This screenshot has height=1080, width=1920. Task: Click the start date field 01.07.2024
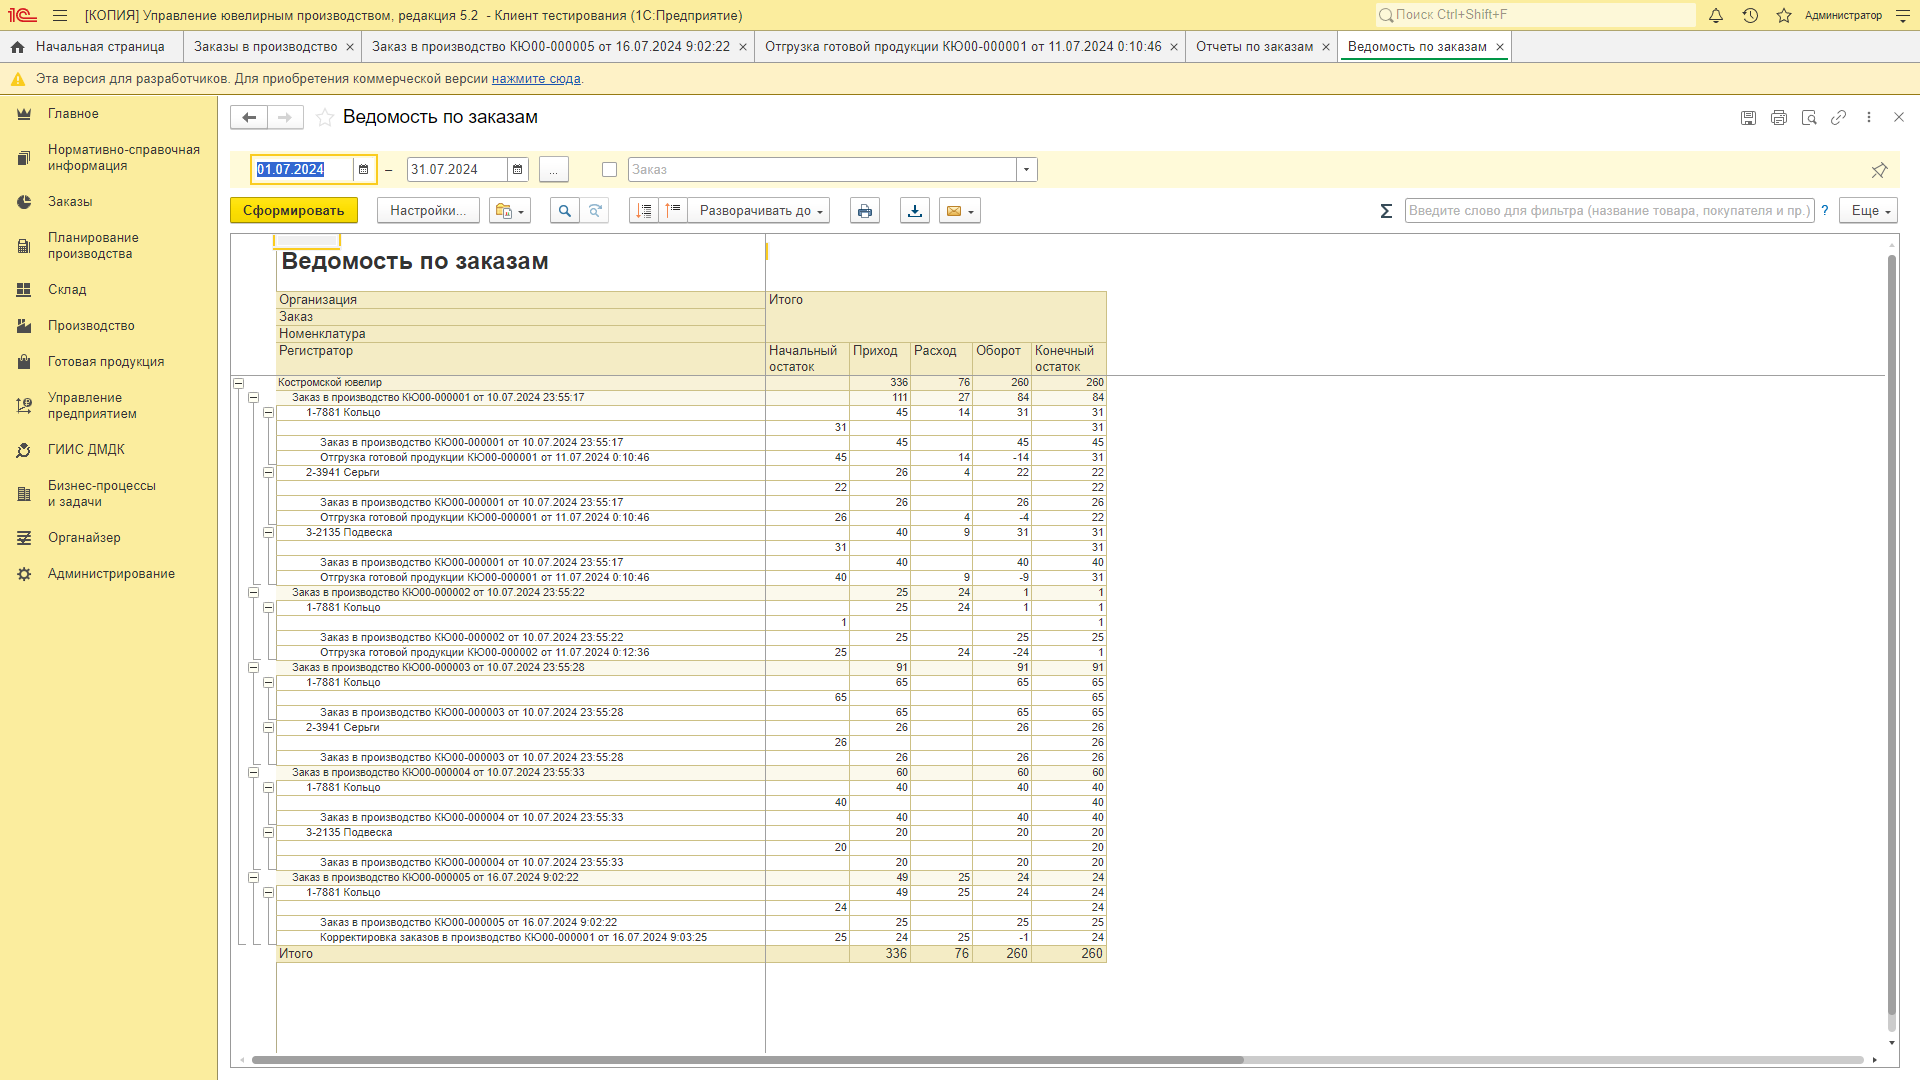(303, 170)
